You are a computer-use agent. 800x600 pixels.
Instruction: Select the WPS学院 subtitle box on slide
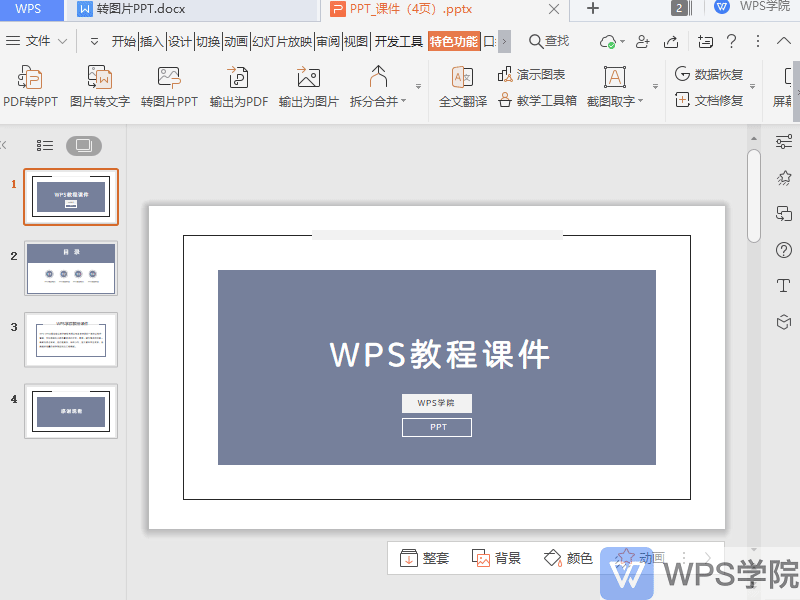[x=437, y=403]
